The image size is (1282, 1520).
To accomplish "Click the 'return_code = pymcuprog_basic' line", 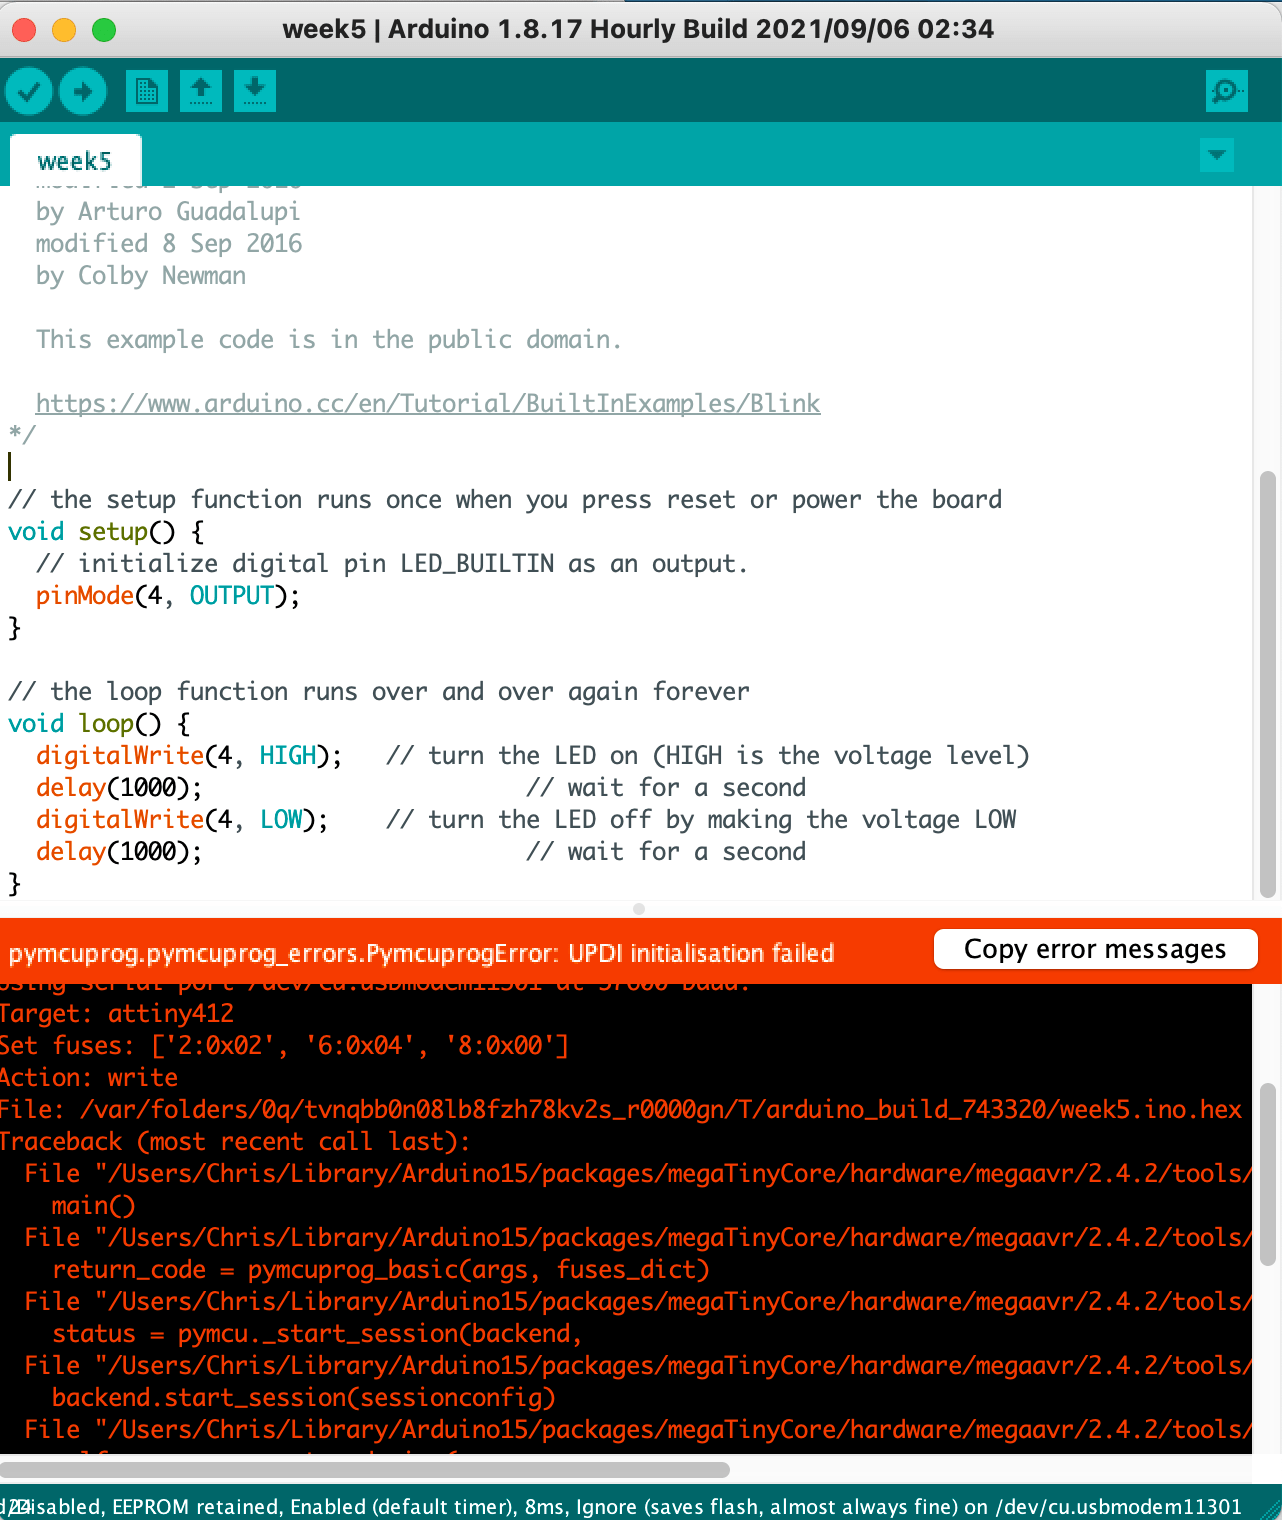I will (381, 1269).
